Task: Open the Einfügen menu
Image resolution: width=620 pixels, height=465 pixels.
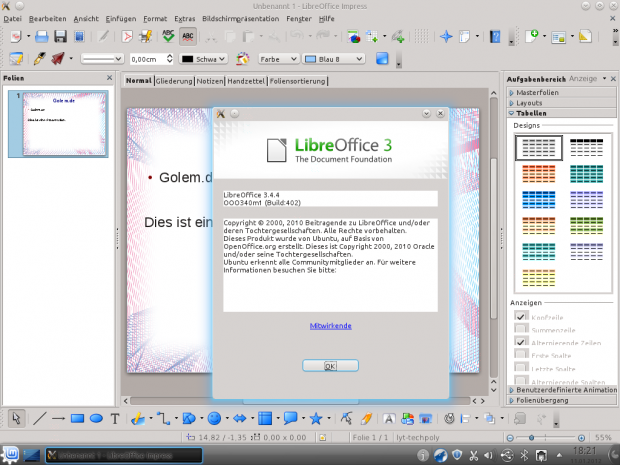Action: (x=121, y=19)
